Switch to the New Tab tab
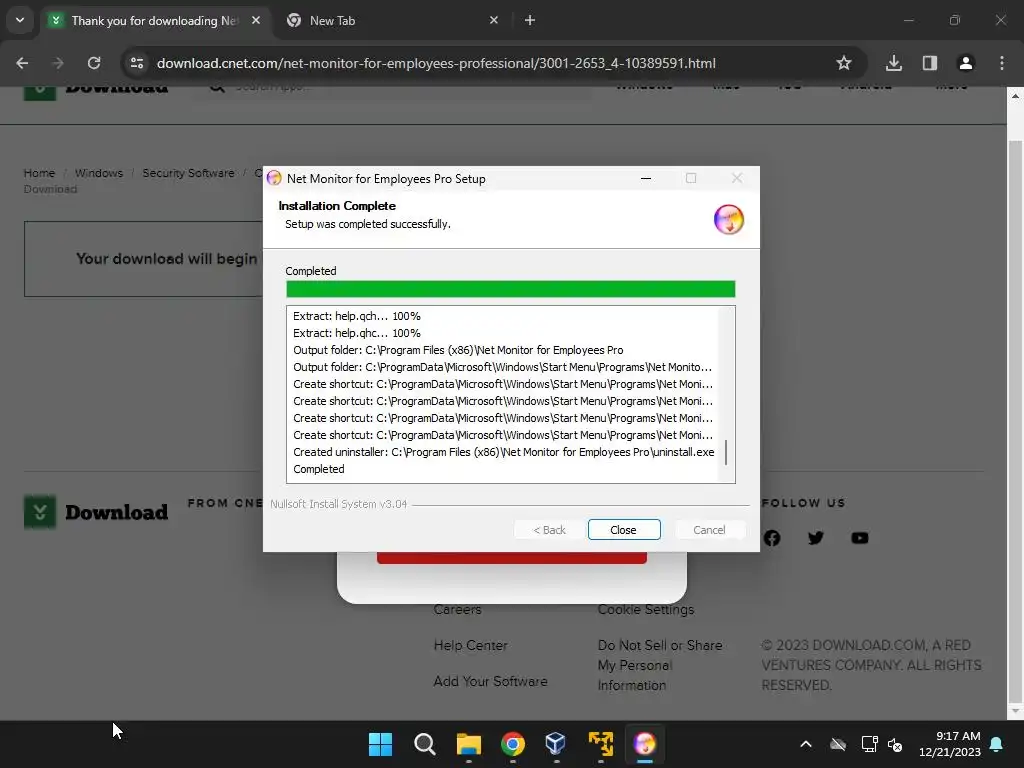 [x=385, y=20]
